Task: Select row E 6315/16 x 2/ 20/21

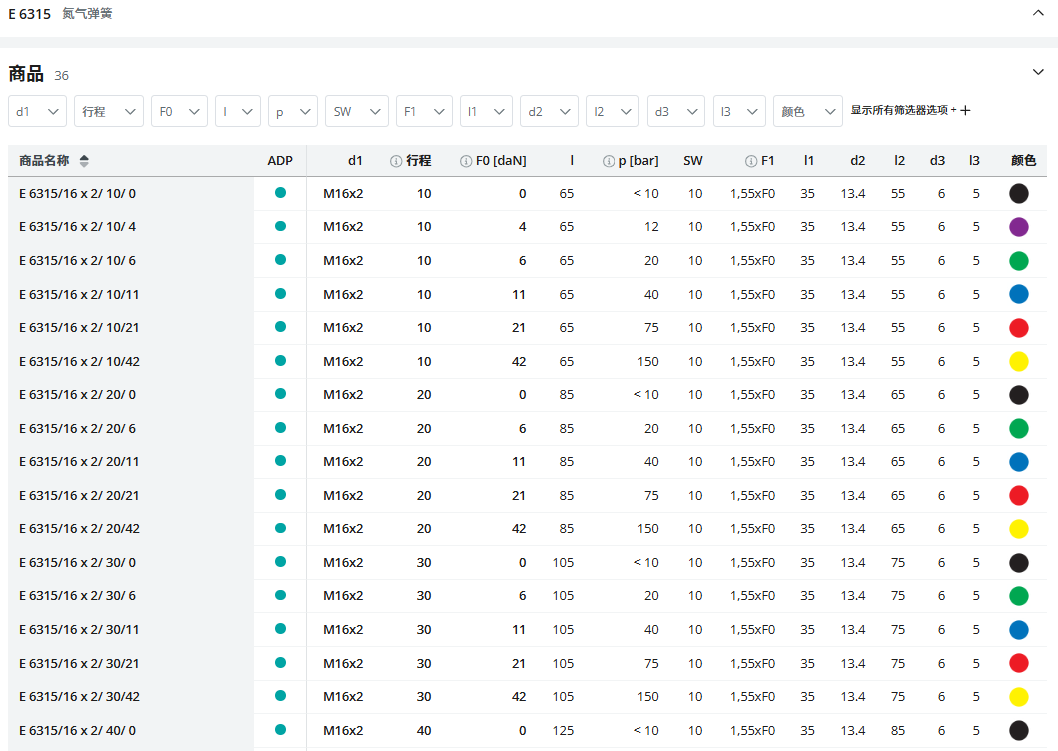Action: click(x=528, y=495)
